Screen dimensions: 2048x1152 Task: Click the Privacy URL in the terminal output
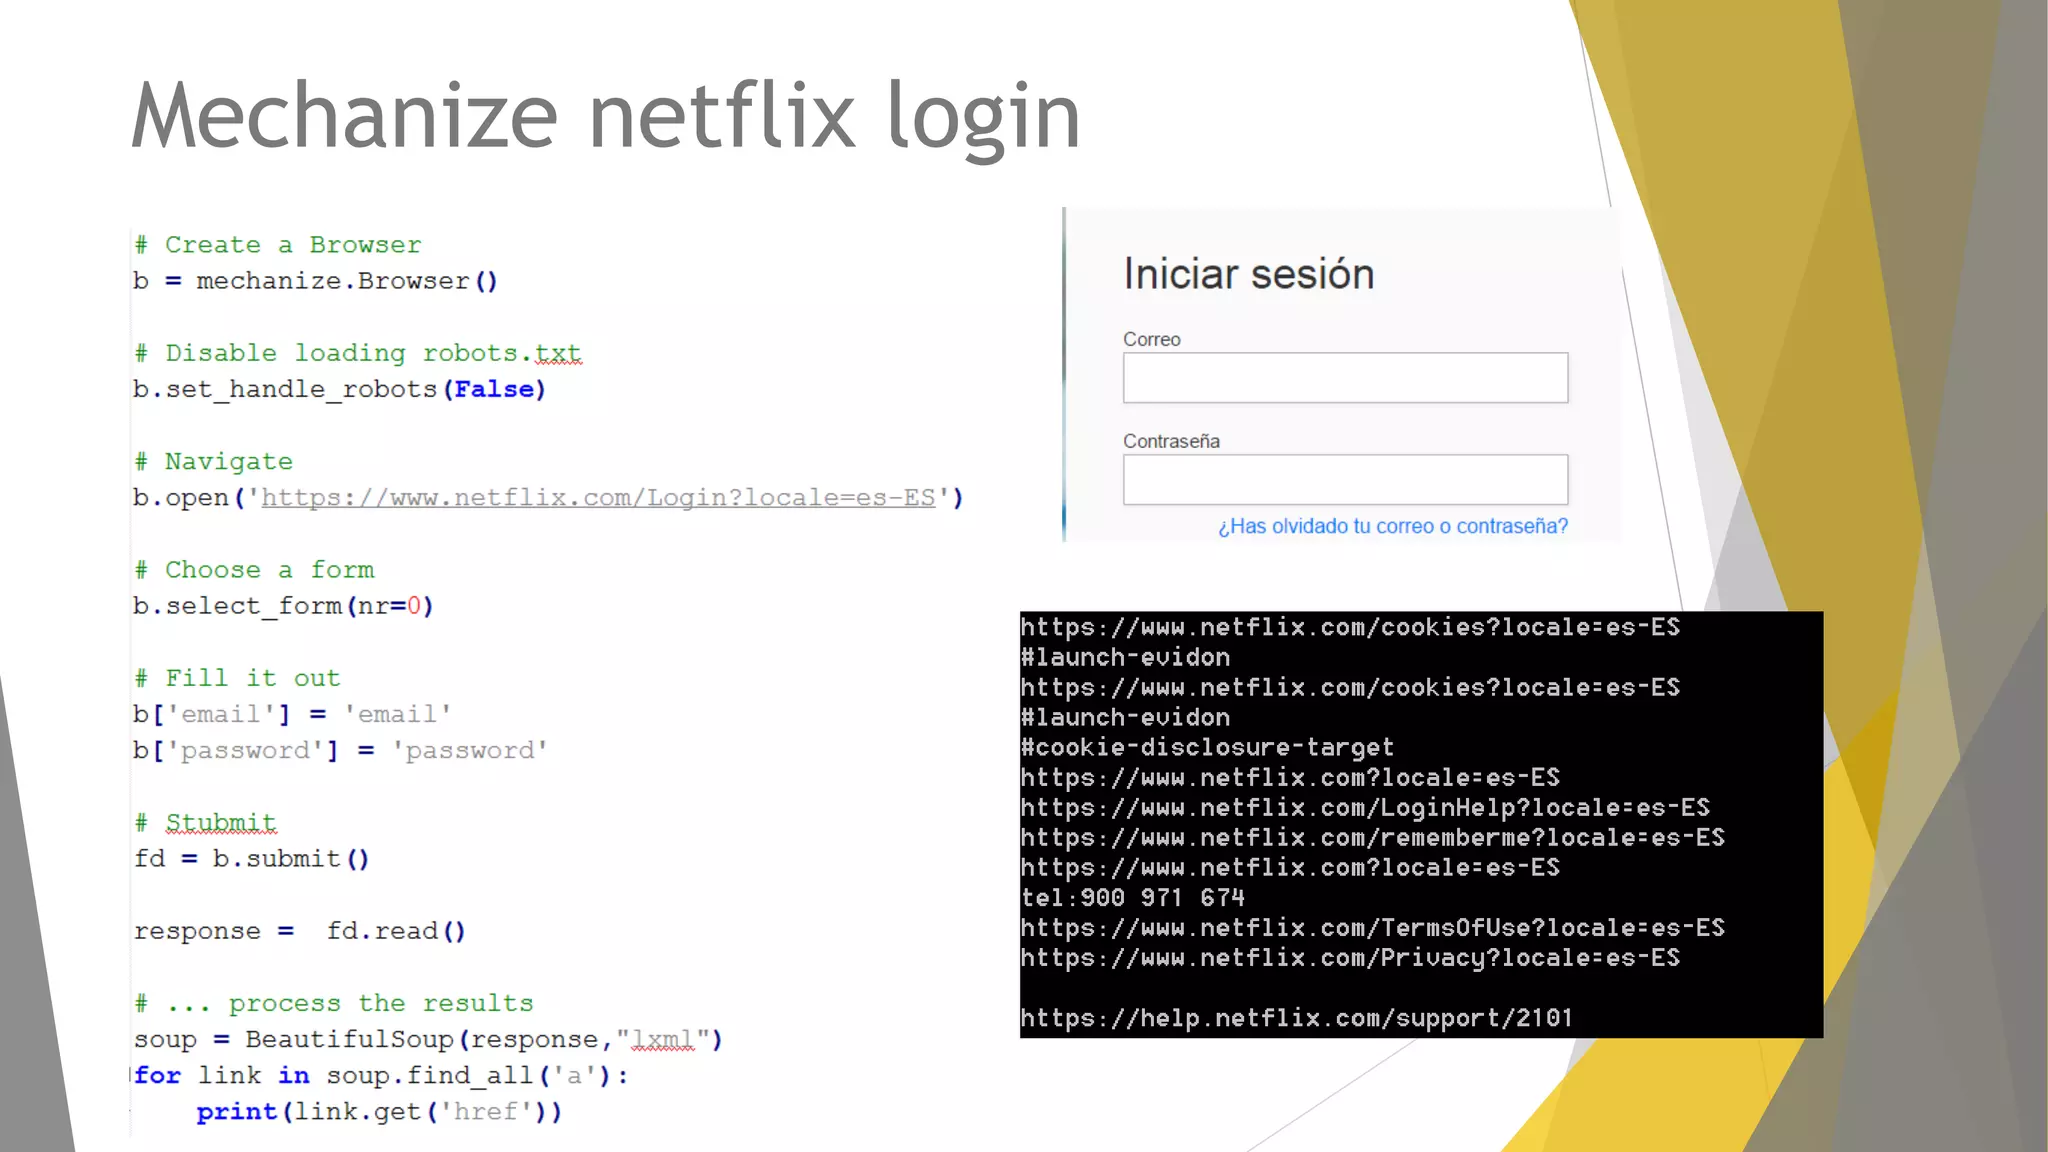(x=1350, y=958)
